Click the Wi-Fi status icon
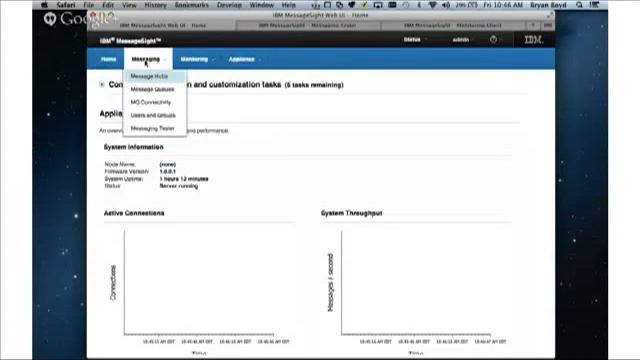Viewport: 640px width, 360px height. (433, 5)
